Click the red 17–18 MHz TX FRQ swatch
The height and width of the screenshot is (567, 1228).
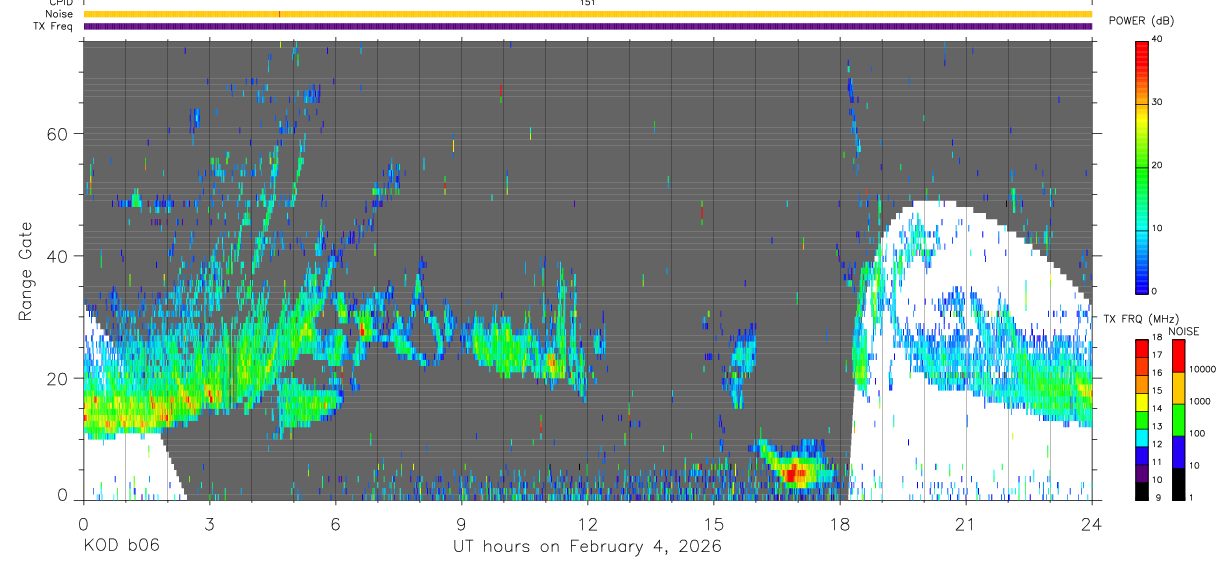1141,348
